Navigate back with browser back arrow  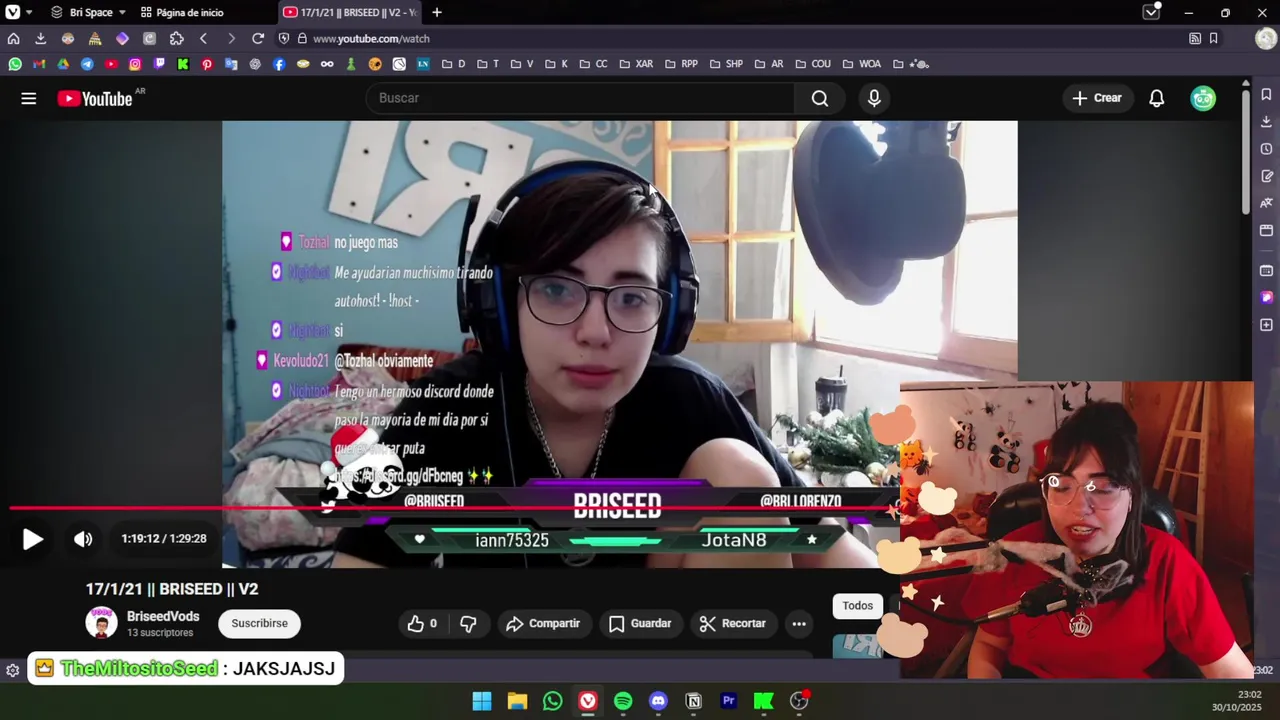pyautogui.click(x=203, y=38)
